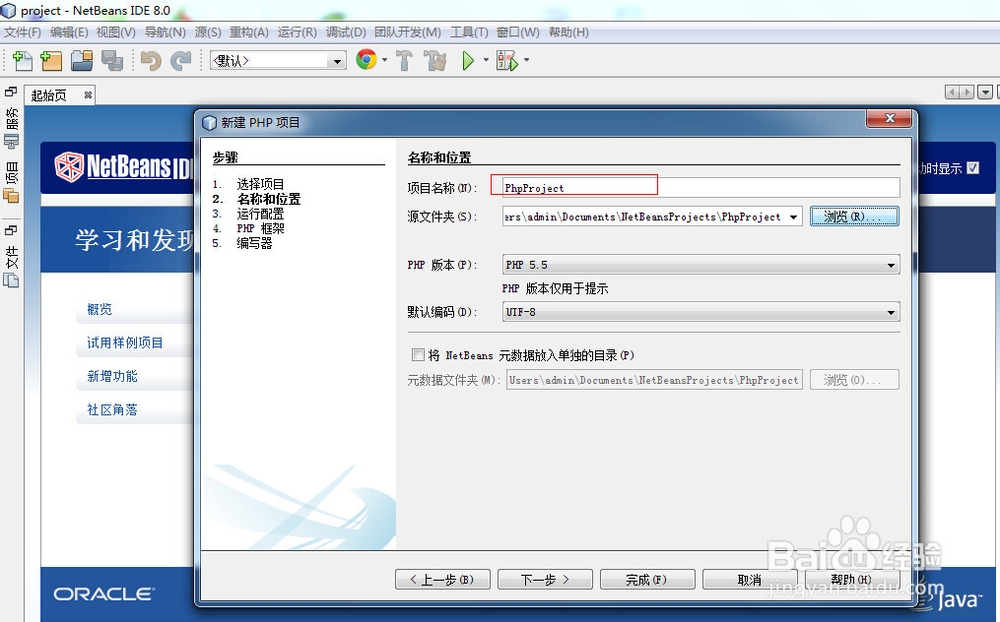Click the scroll tabs left arrow
This screenshot has height=622, width=1000.
pos(952,93)
